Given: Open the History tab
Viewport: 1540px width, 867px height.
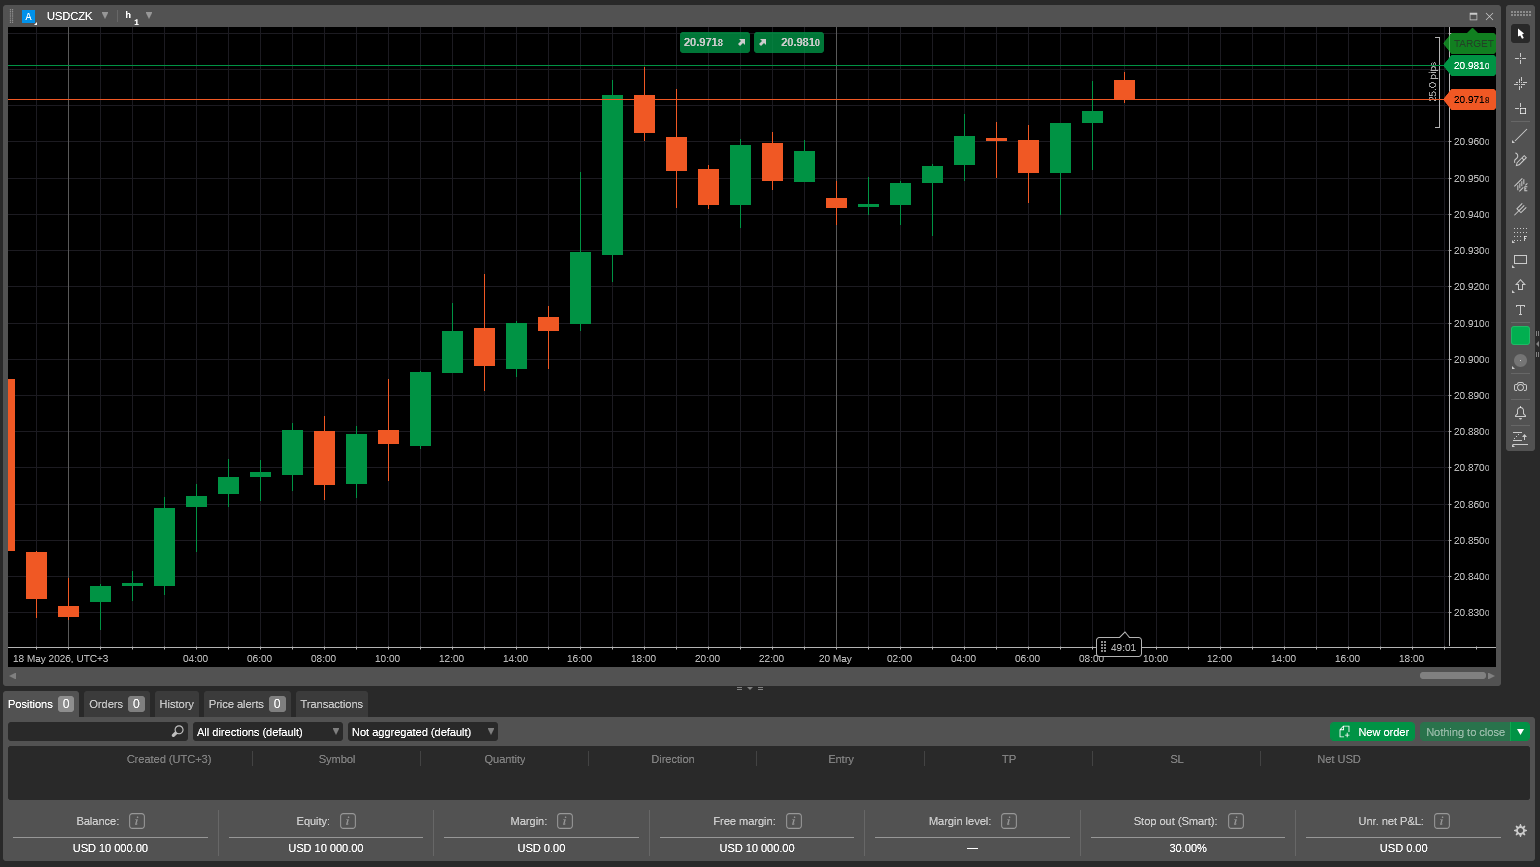Looking at the screenshot, I should pos(176,704).
